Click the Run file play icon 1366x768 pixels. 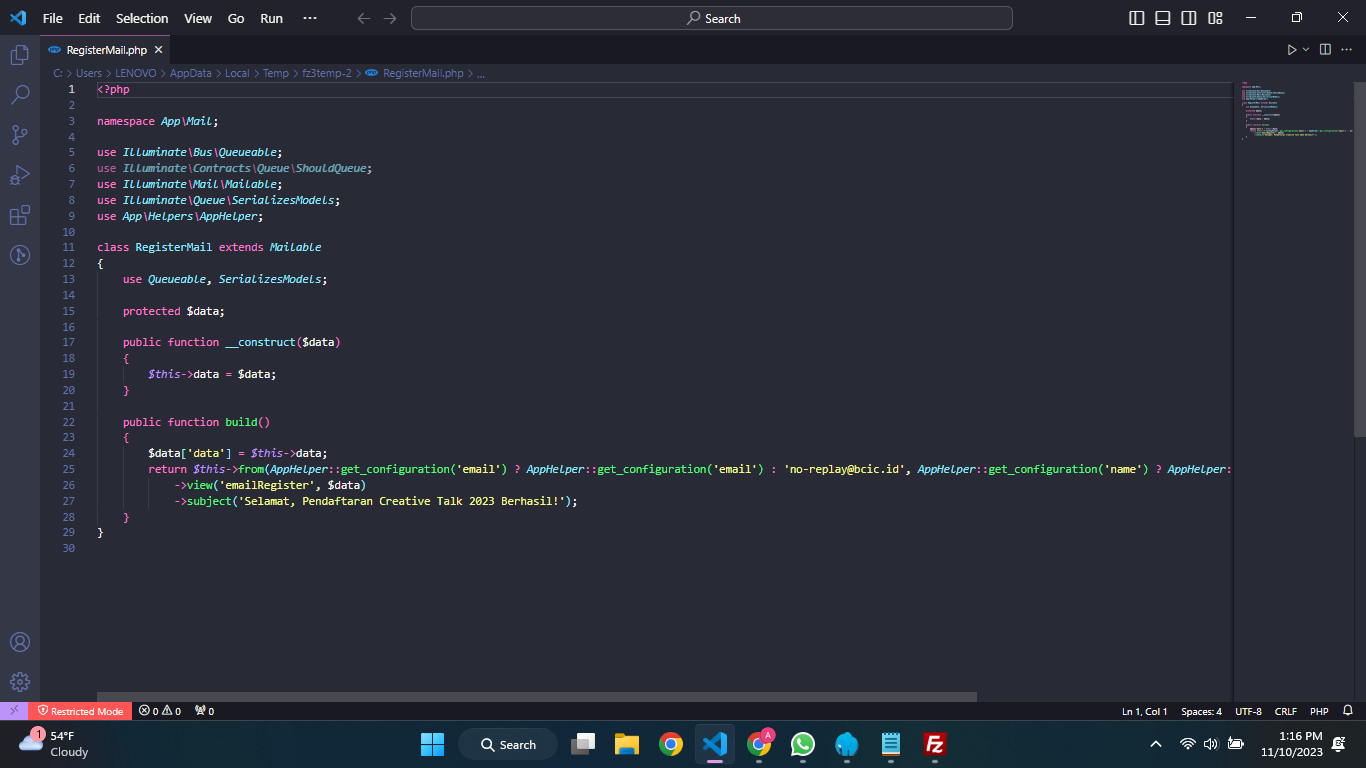[x=1291, y=49]
